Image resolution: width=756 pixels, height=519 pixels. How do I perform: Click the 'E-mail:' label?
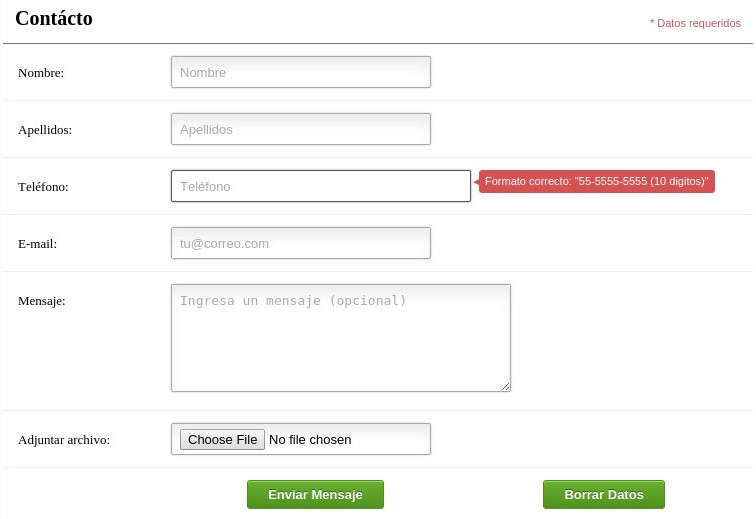tap(38, 244)
